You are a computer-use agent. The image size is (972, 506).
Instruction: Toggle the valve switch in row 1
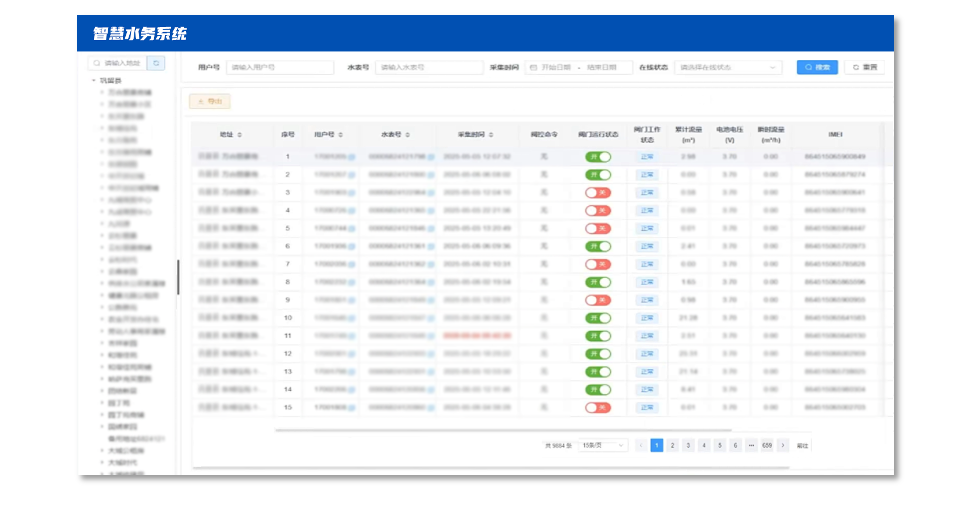pyautogui.click(x=598, y=157)
